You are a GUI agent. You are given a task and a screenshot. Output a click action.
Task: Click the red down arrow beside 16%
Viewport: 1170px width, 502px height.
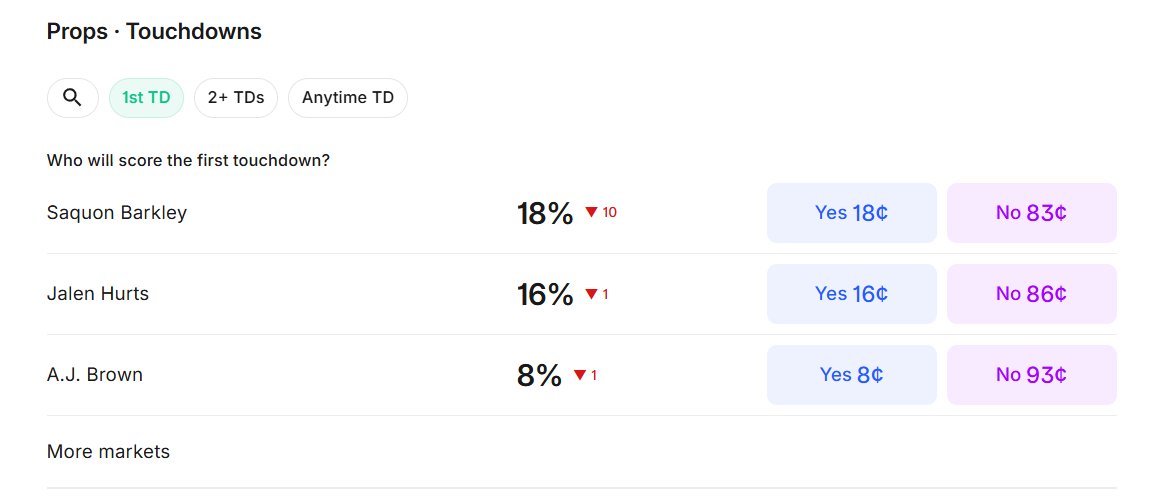592,294
